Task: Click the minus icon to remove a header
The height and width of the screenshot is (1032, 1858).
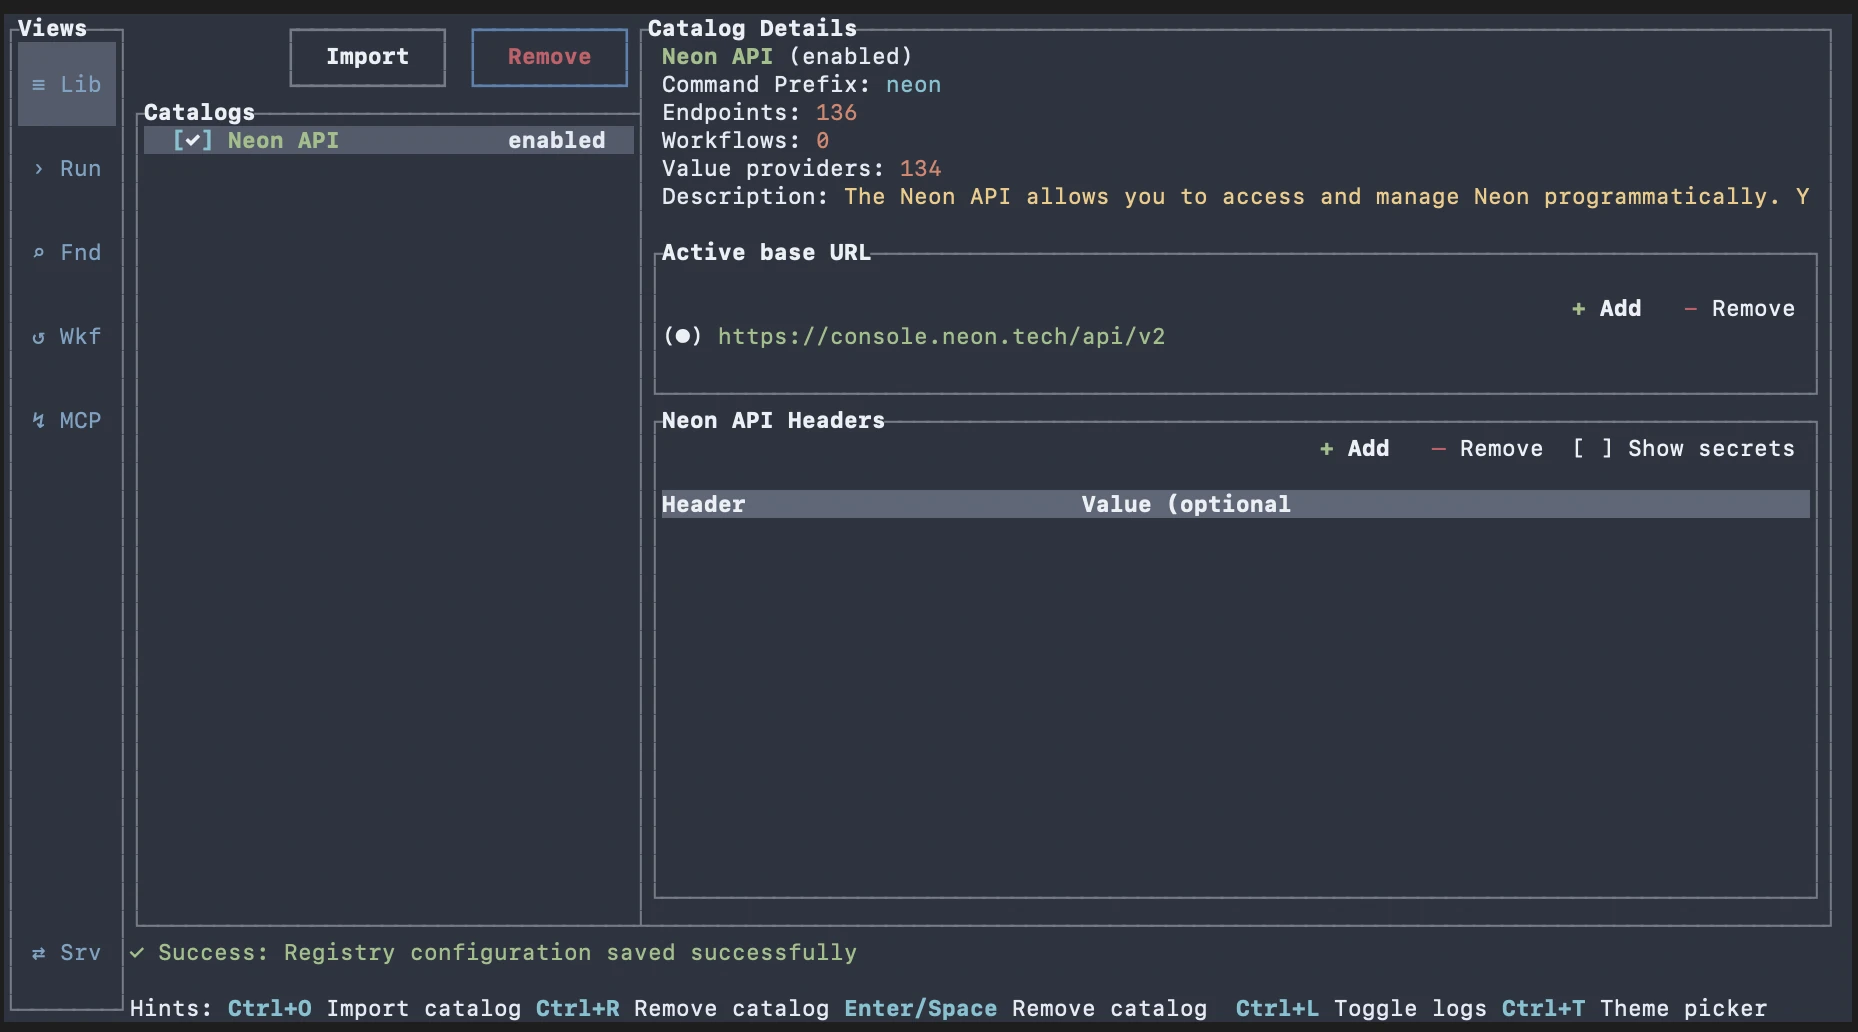Action: pyautogui.click(x=1440, y=448)
